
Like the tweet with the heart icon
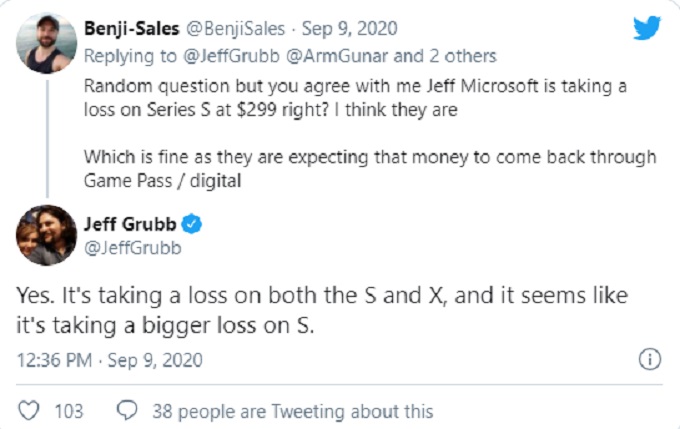(30, 411)
